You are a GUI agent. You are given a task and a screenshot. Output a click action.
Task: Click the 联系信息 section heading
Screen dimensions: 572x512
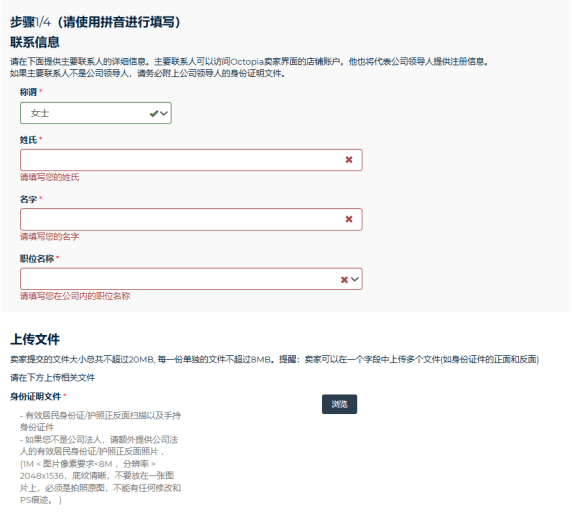pos(35,42)
